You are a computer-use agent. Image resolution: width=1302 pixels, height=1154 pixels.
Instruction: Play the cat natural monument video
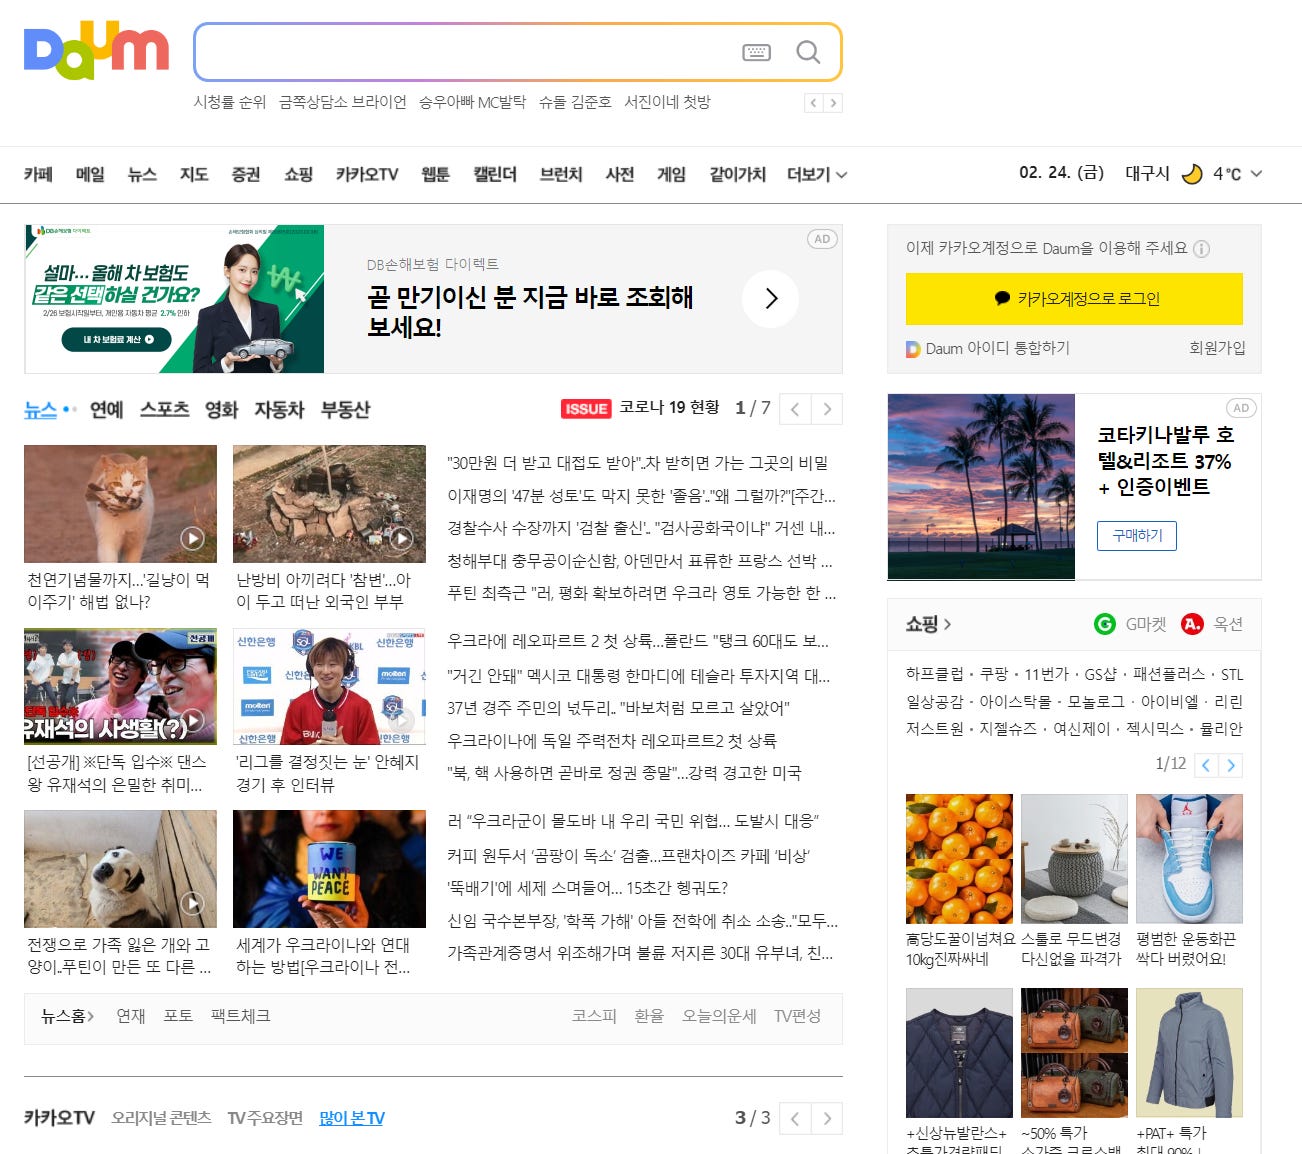[192, 539]
